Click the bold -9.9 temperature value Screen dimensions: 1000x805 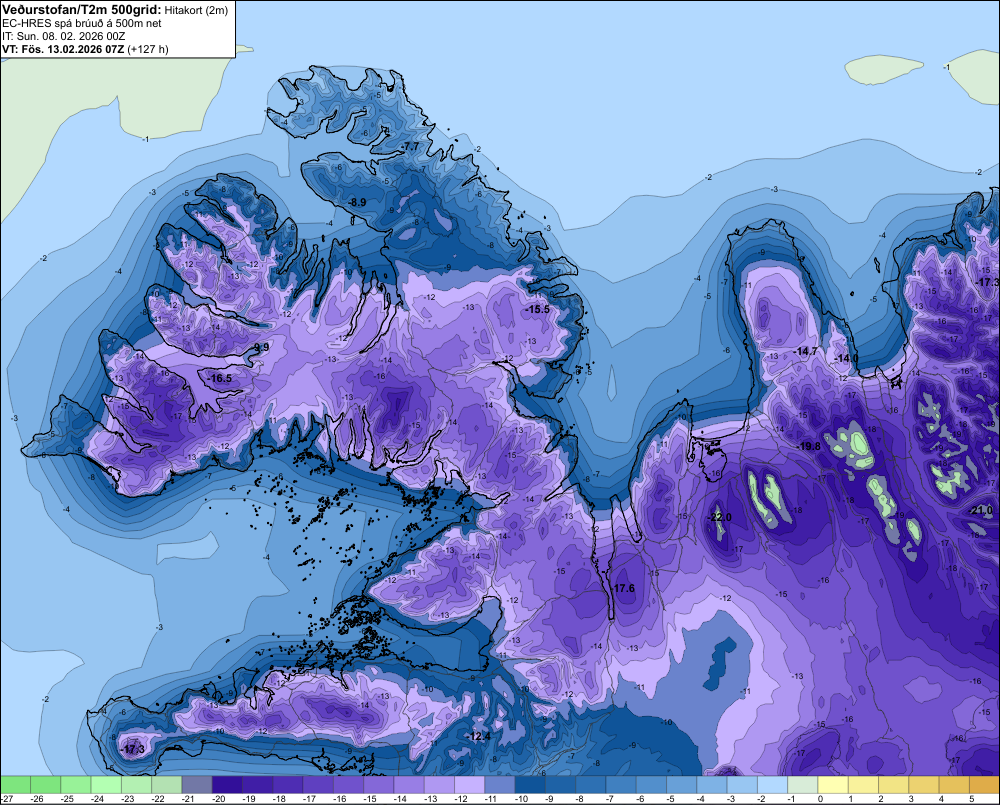coord(261,347)
